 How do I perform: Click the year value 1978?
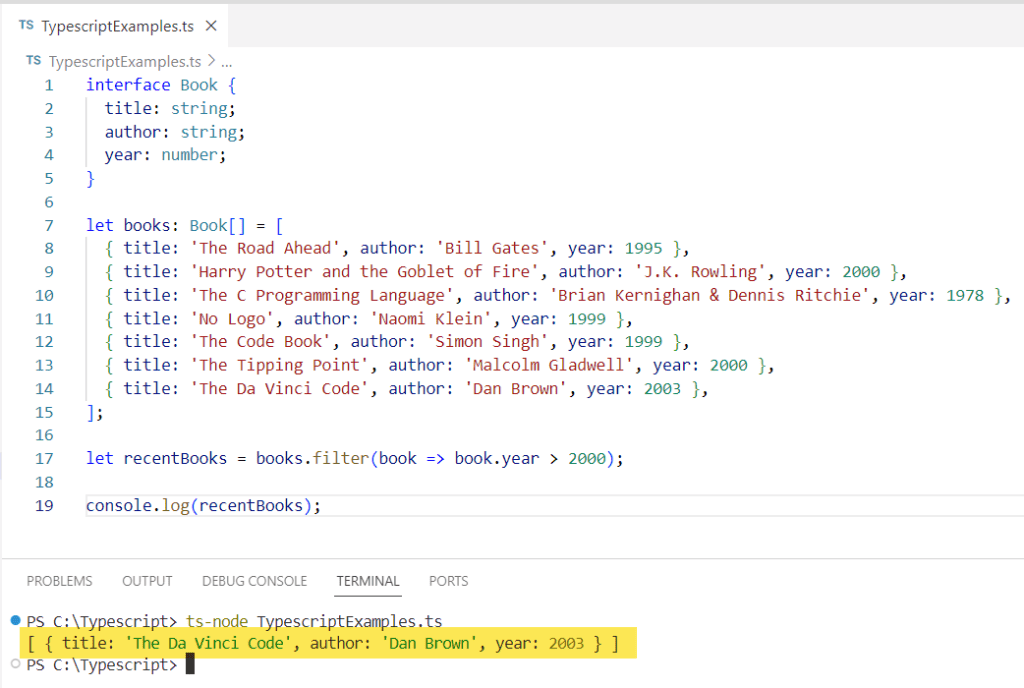click(x=965, y=296)
